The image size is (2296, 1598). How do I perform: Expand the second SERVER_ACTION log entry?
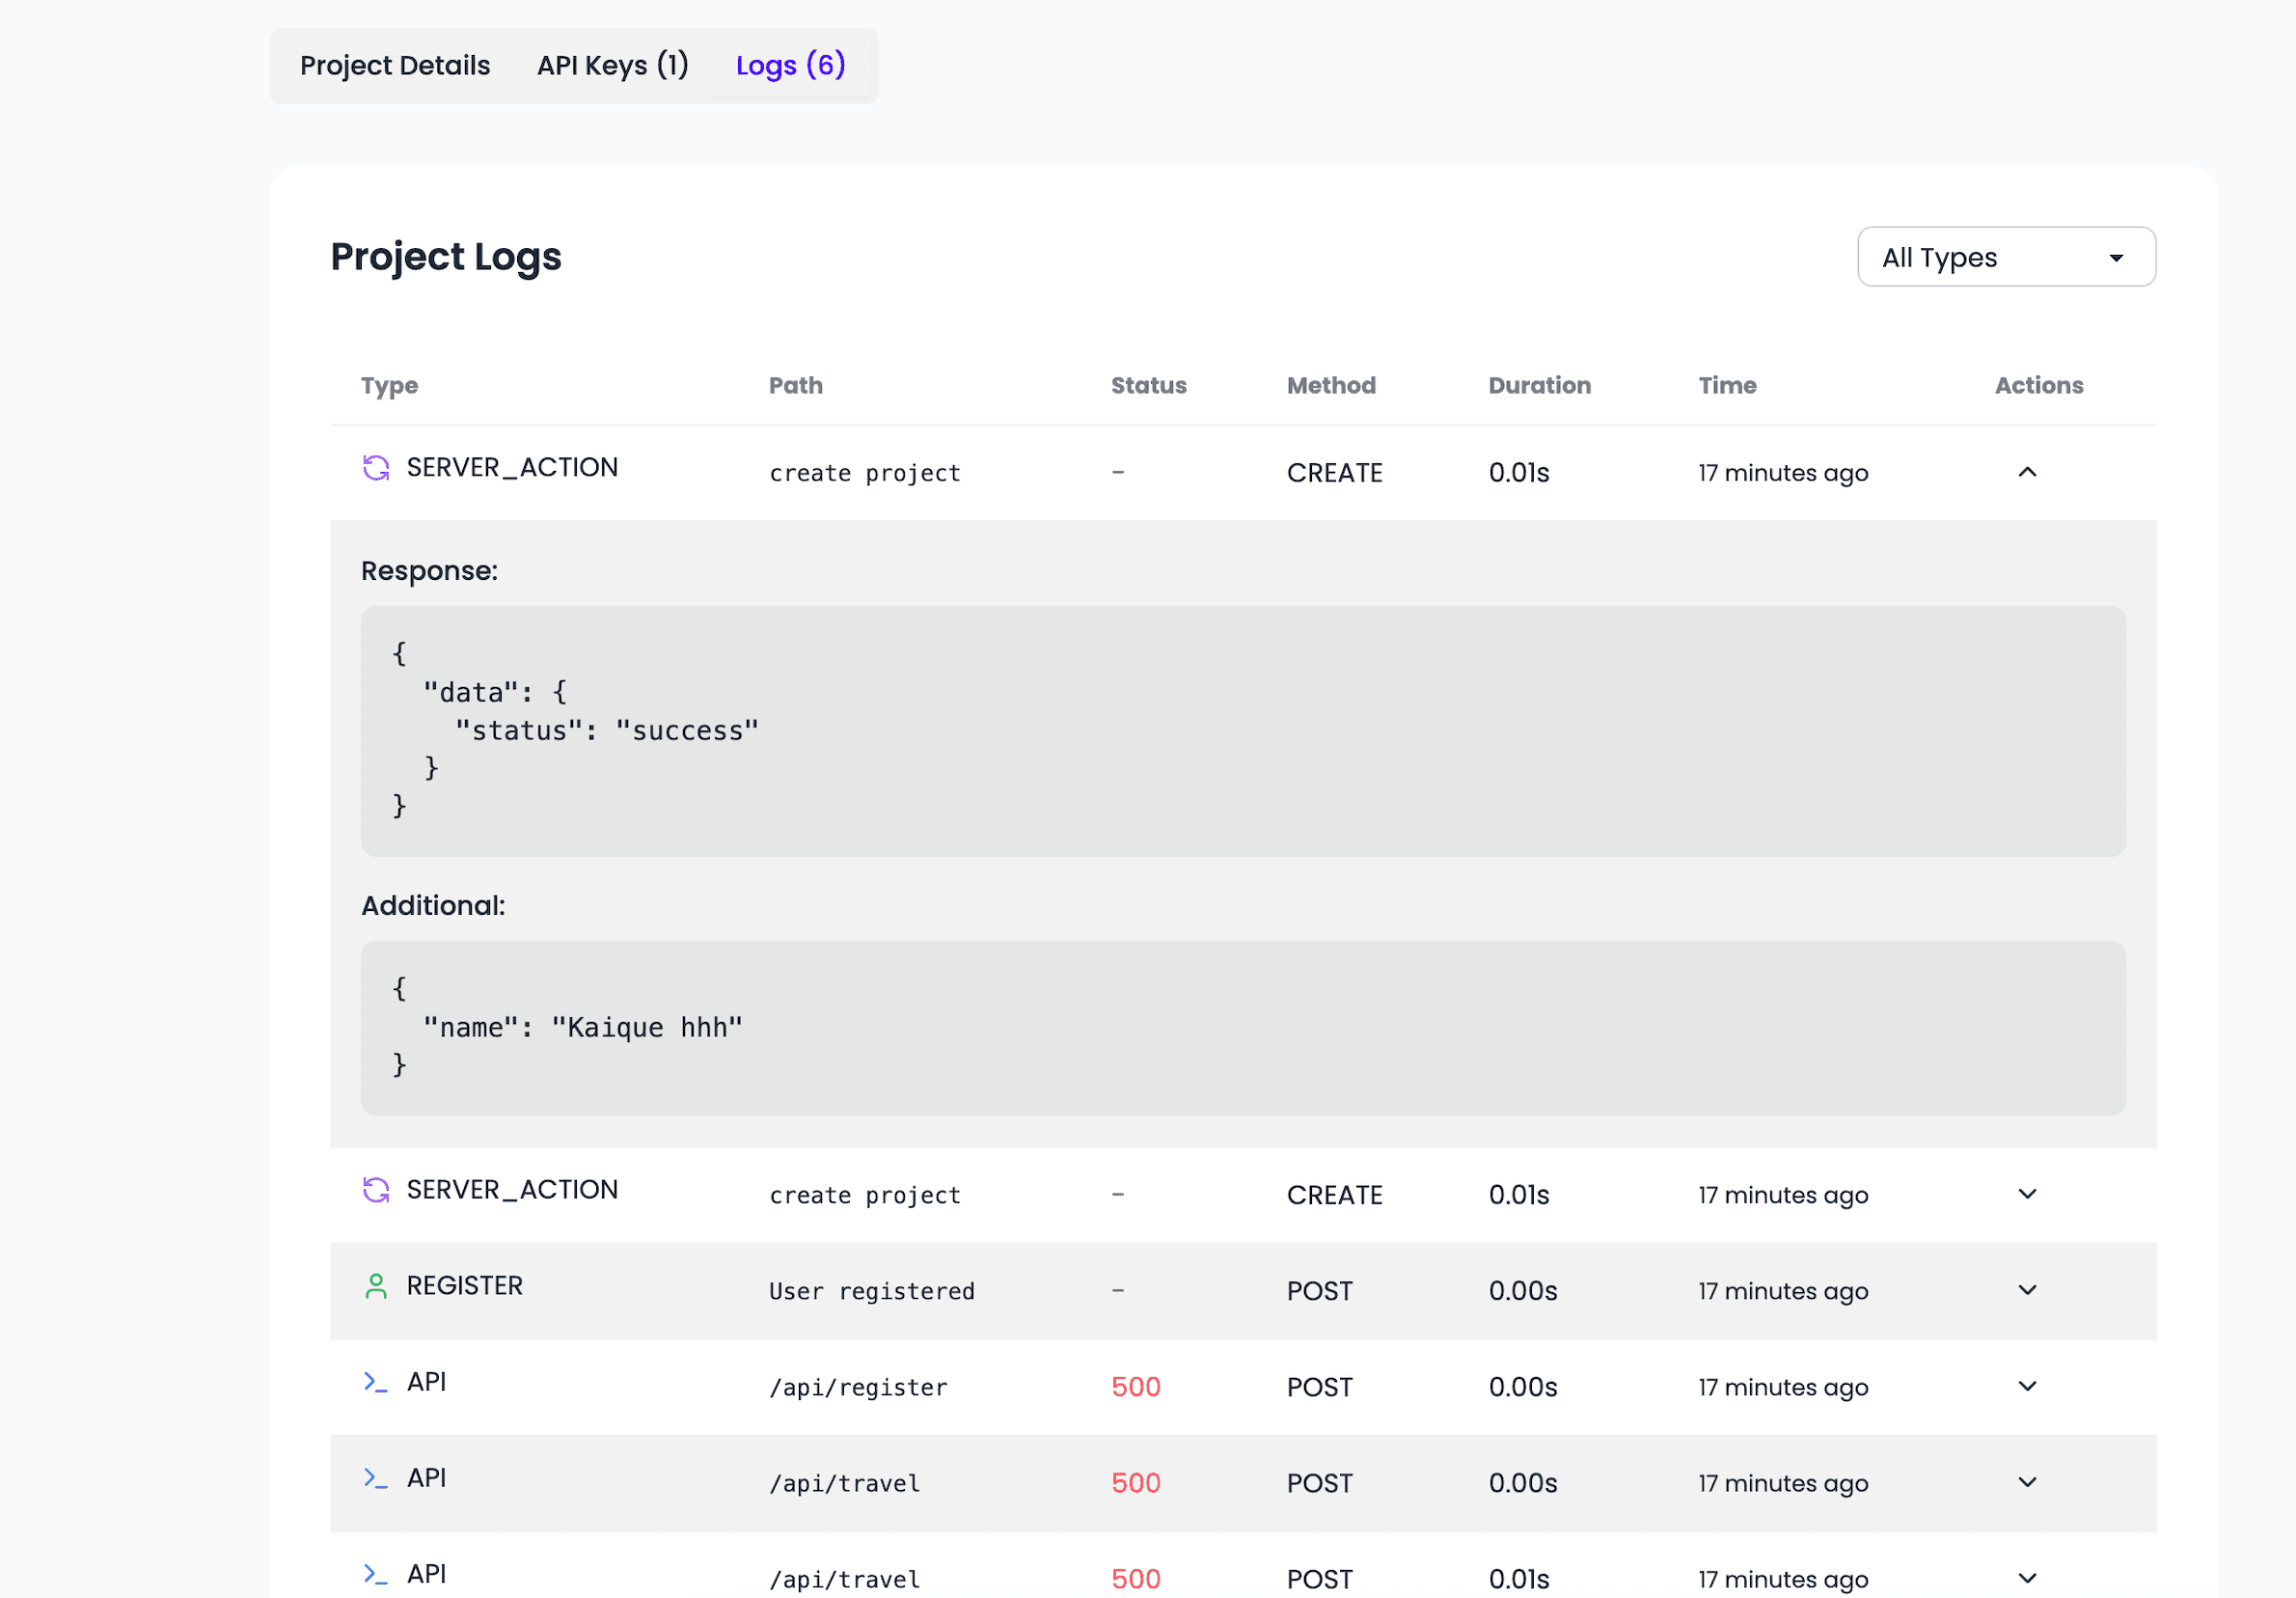pyautogui.click(x=2027, y=1193)
